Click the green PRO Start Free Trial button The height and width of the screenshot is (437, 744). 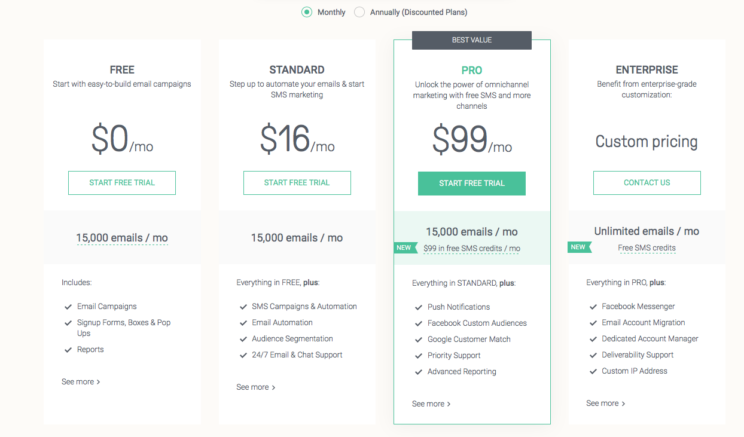click(472, 183)
